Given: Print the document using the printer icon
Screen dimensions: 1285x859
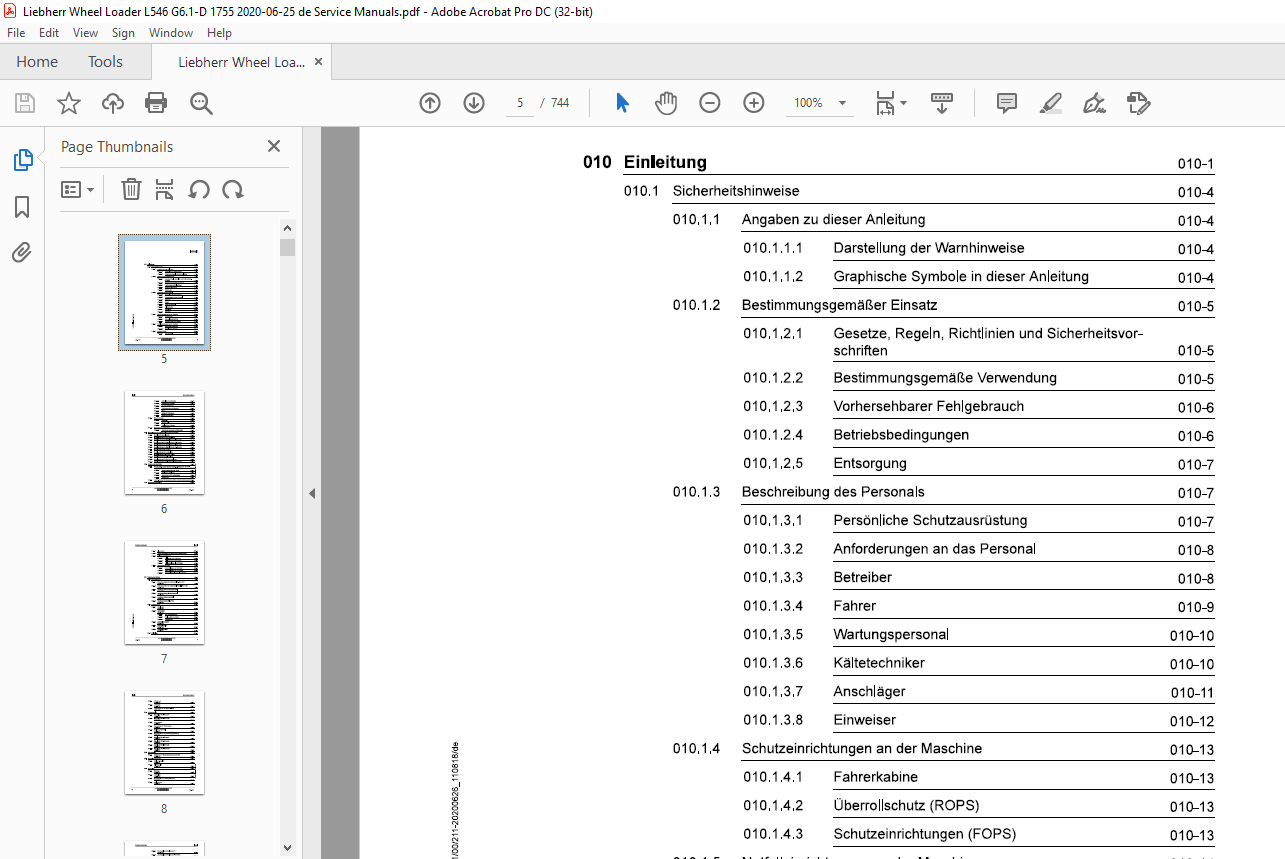Looking at the screenshot, I should pyautogui.click(x=156, y=103).
